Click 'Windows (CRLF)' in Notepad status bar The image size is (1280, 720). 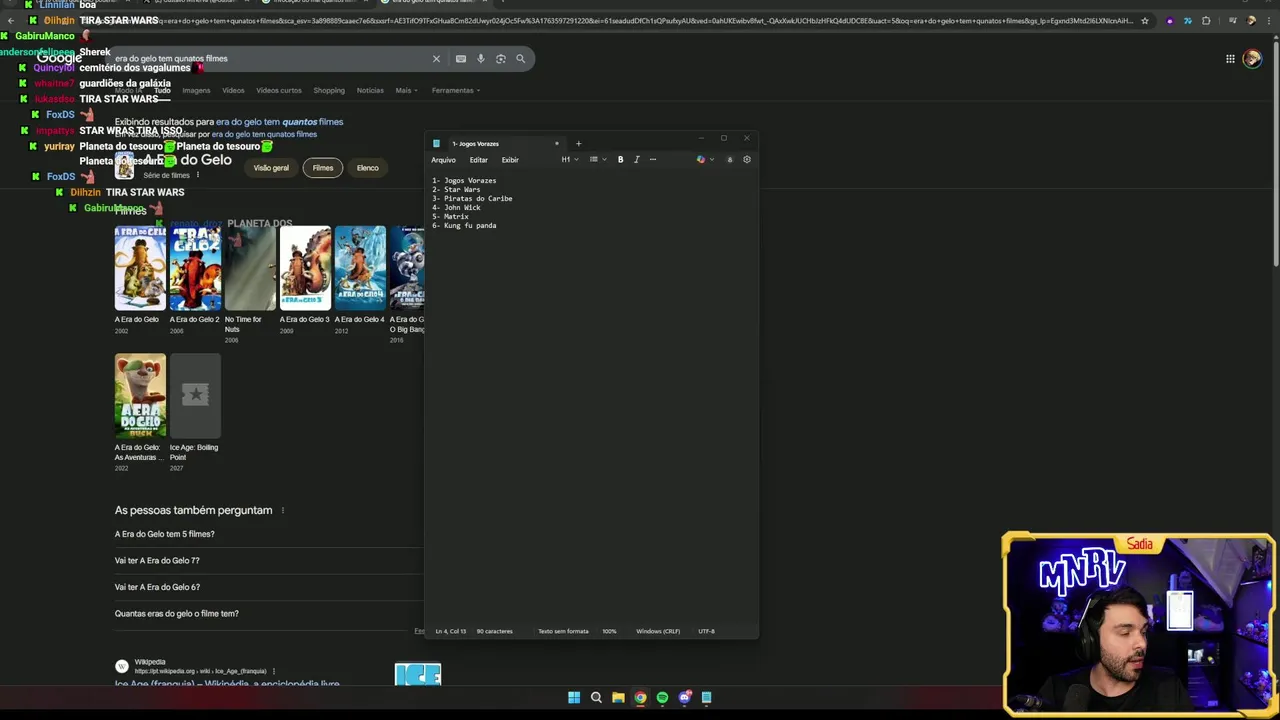pyautogui.click(x=658, y=631)
